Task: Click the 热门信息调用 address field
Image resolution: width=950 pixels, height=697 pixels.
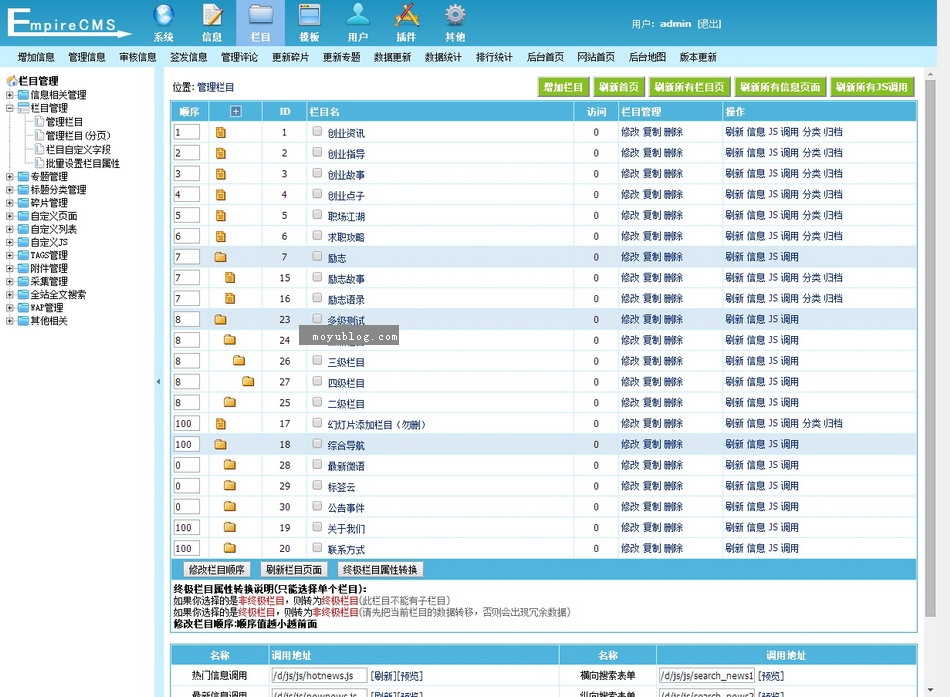Action: click(x=319, y=675)
